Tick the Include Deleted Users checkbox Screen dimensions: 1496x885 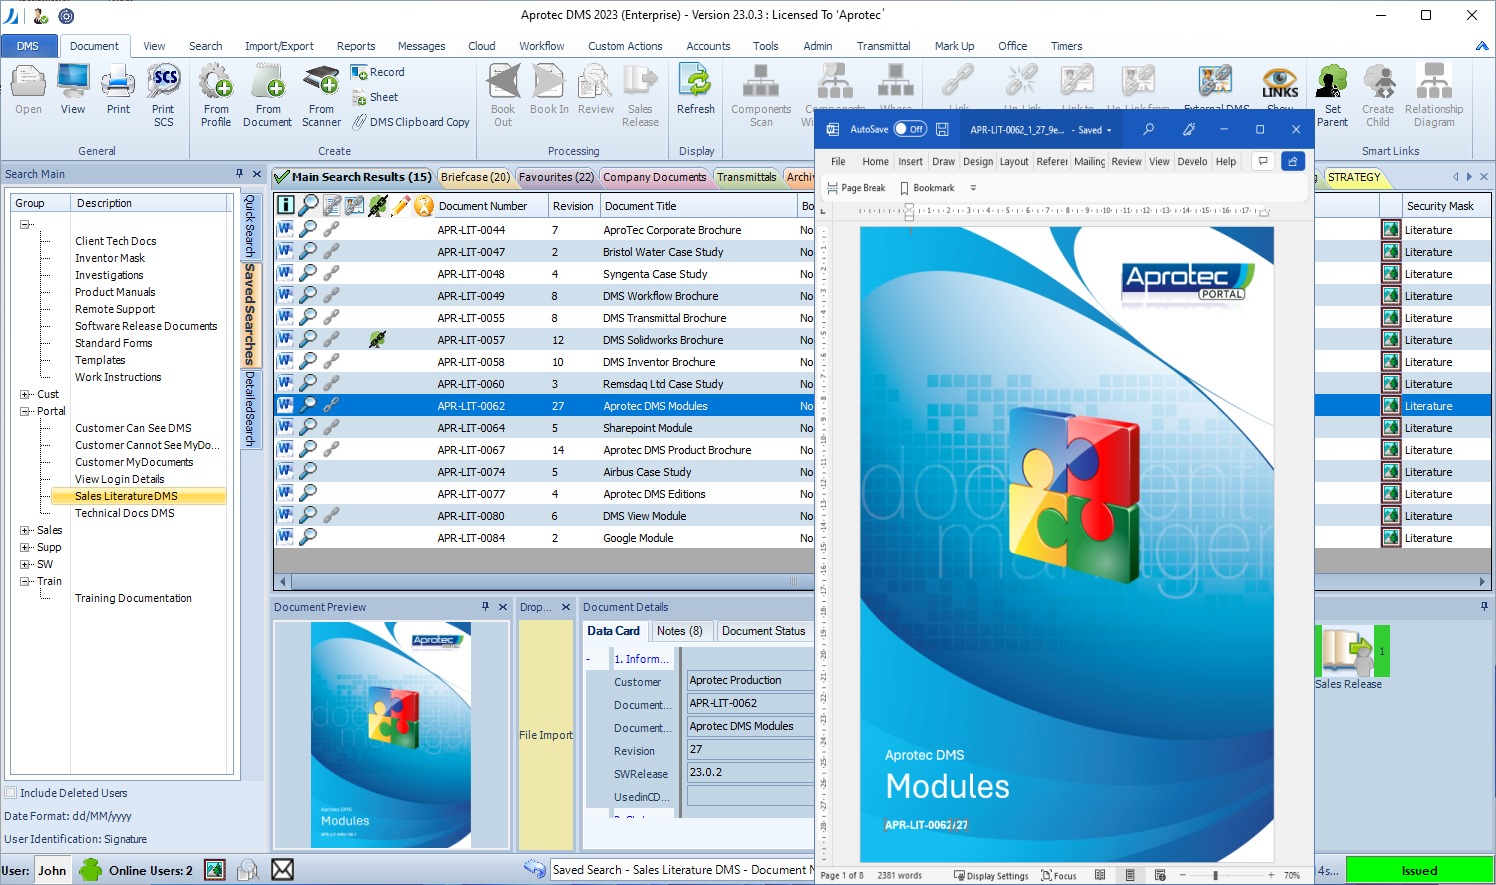point(11,793)
